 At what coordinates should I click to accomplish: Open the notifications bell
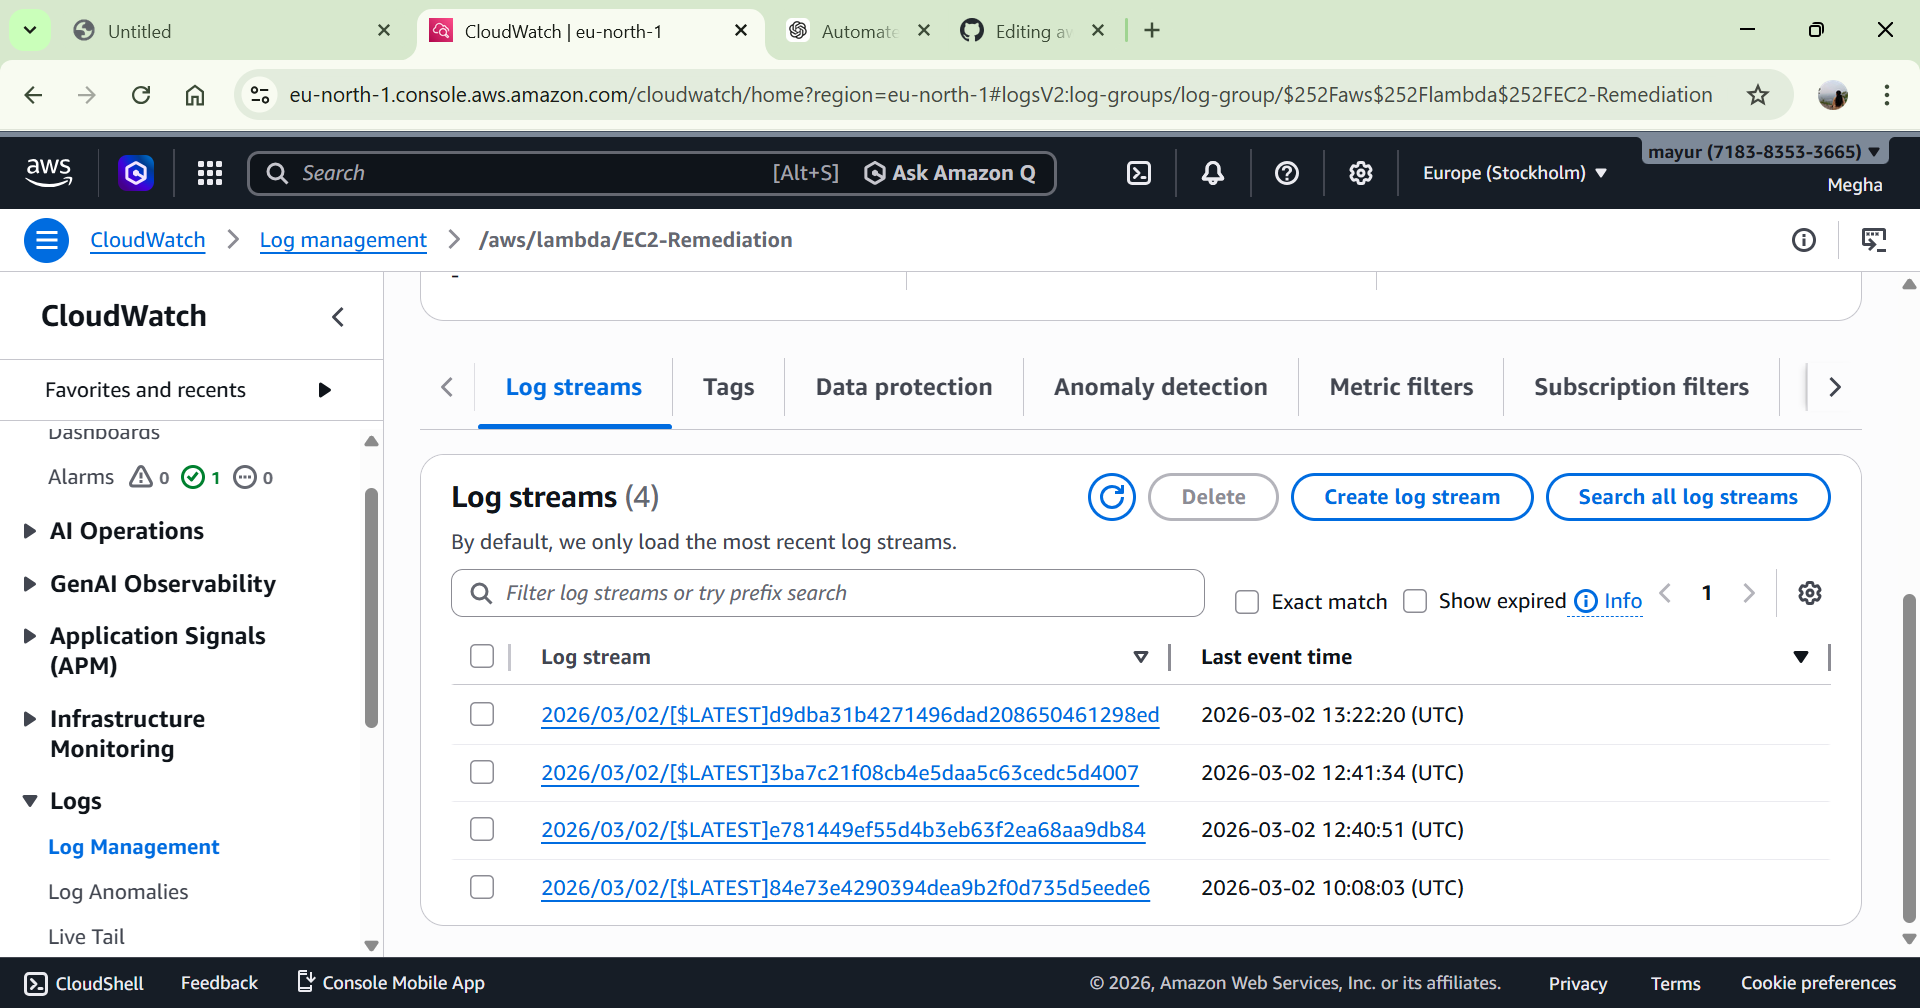(1213, 173)
